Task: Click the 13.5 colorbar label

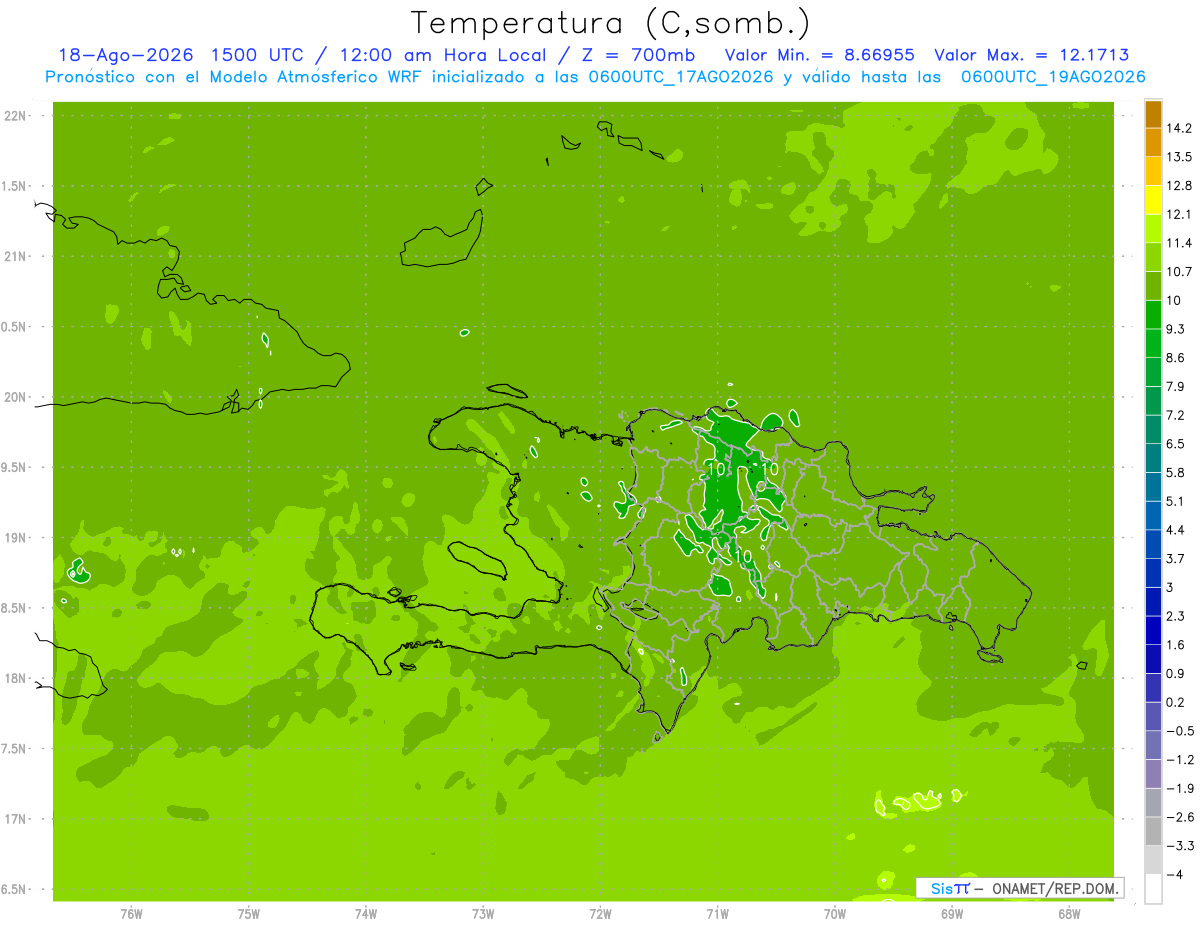Action: point(1178,157)
